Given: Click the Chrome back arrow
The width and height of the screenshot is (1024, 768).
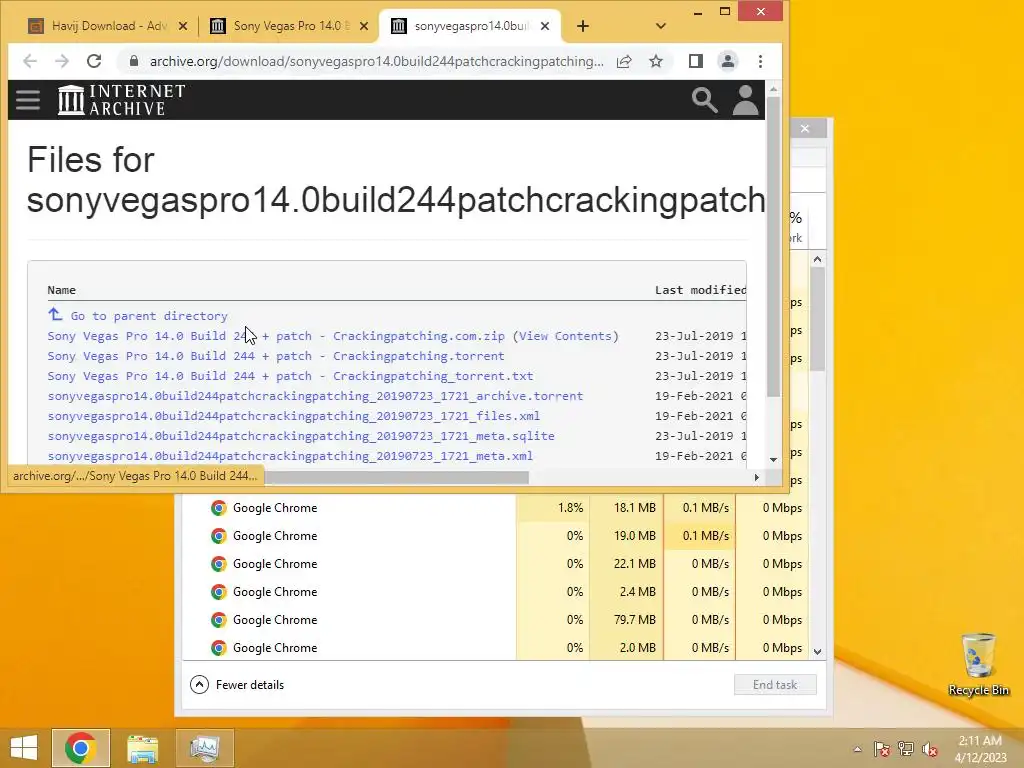Looking at the screenshot, I should tap(30, 61).
